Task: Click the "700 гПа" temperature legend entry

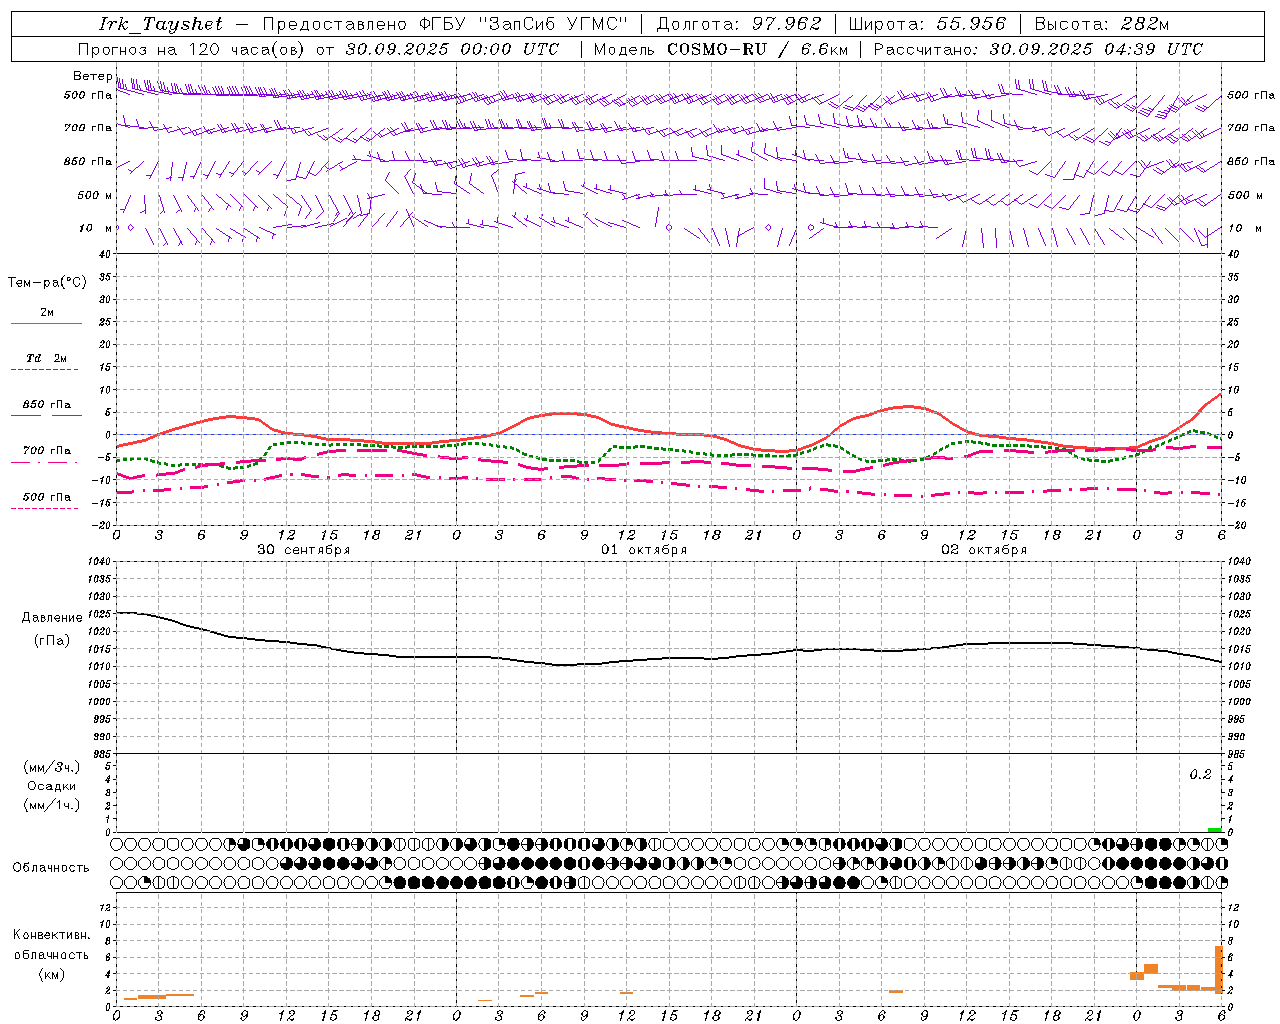Action: click(x=47, y=451)
